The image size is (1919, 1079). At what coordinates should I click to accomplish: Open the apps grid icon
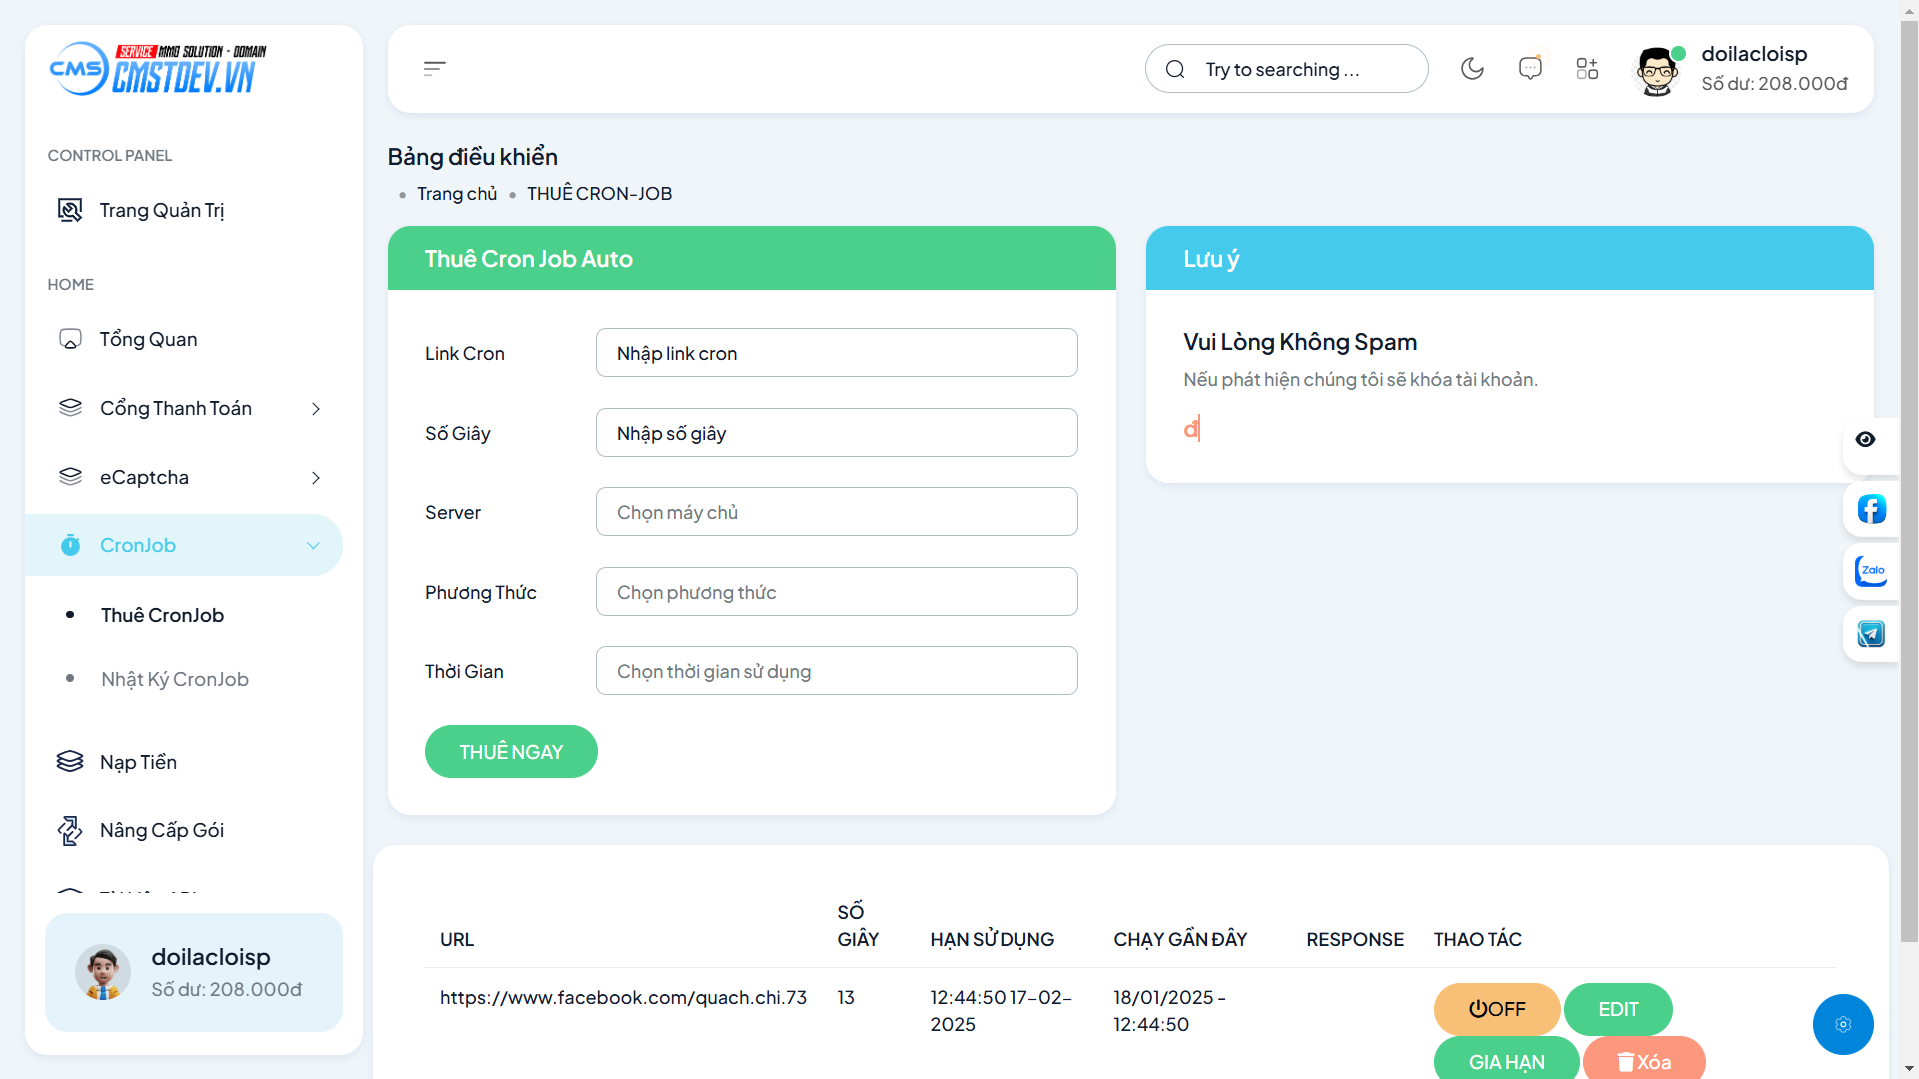pos(1587,69)
